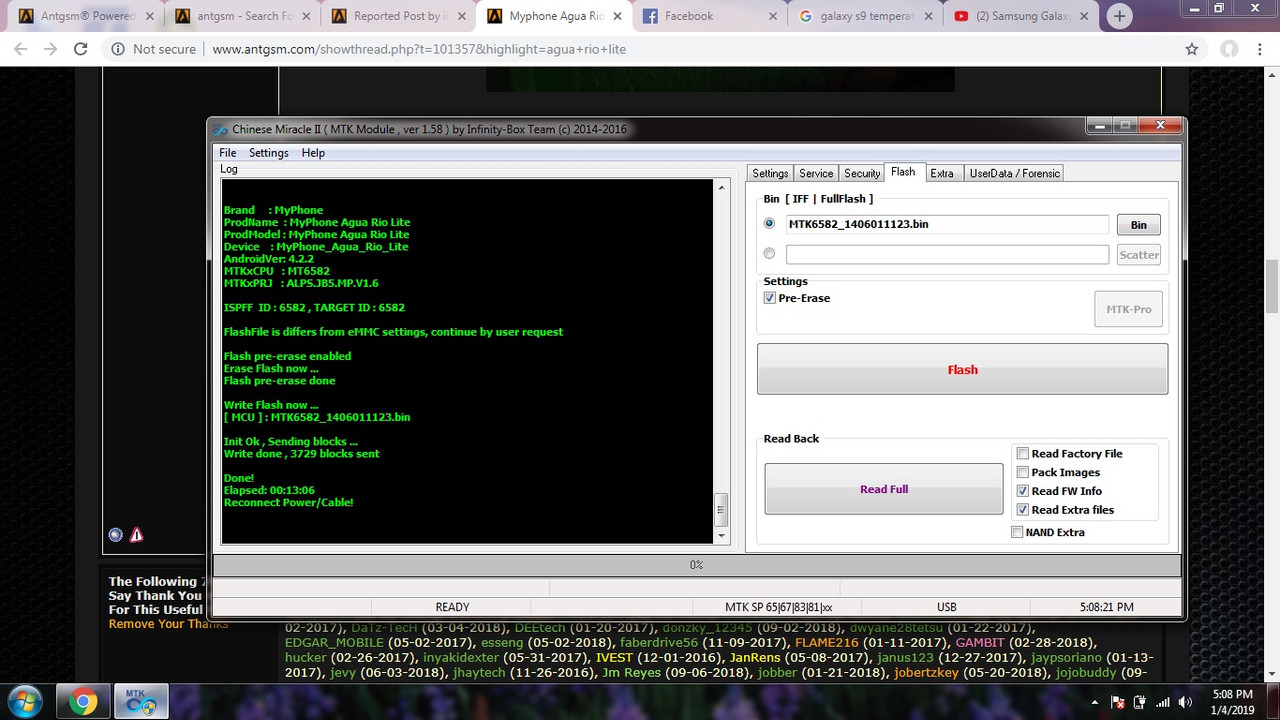Switch to Samsung Galaxy YouTube tab
Image resolution: width=1280 pixels, height=720 pixels.
(x=1020, y=16)
